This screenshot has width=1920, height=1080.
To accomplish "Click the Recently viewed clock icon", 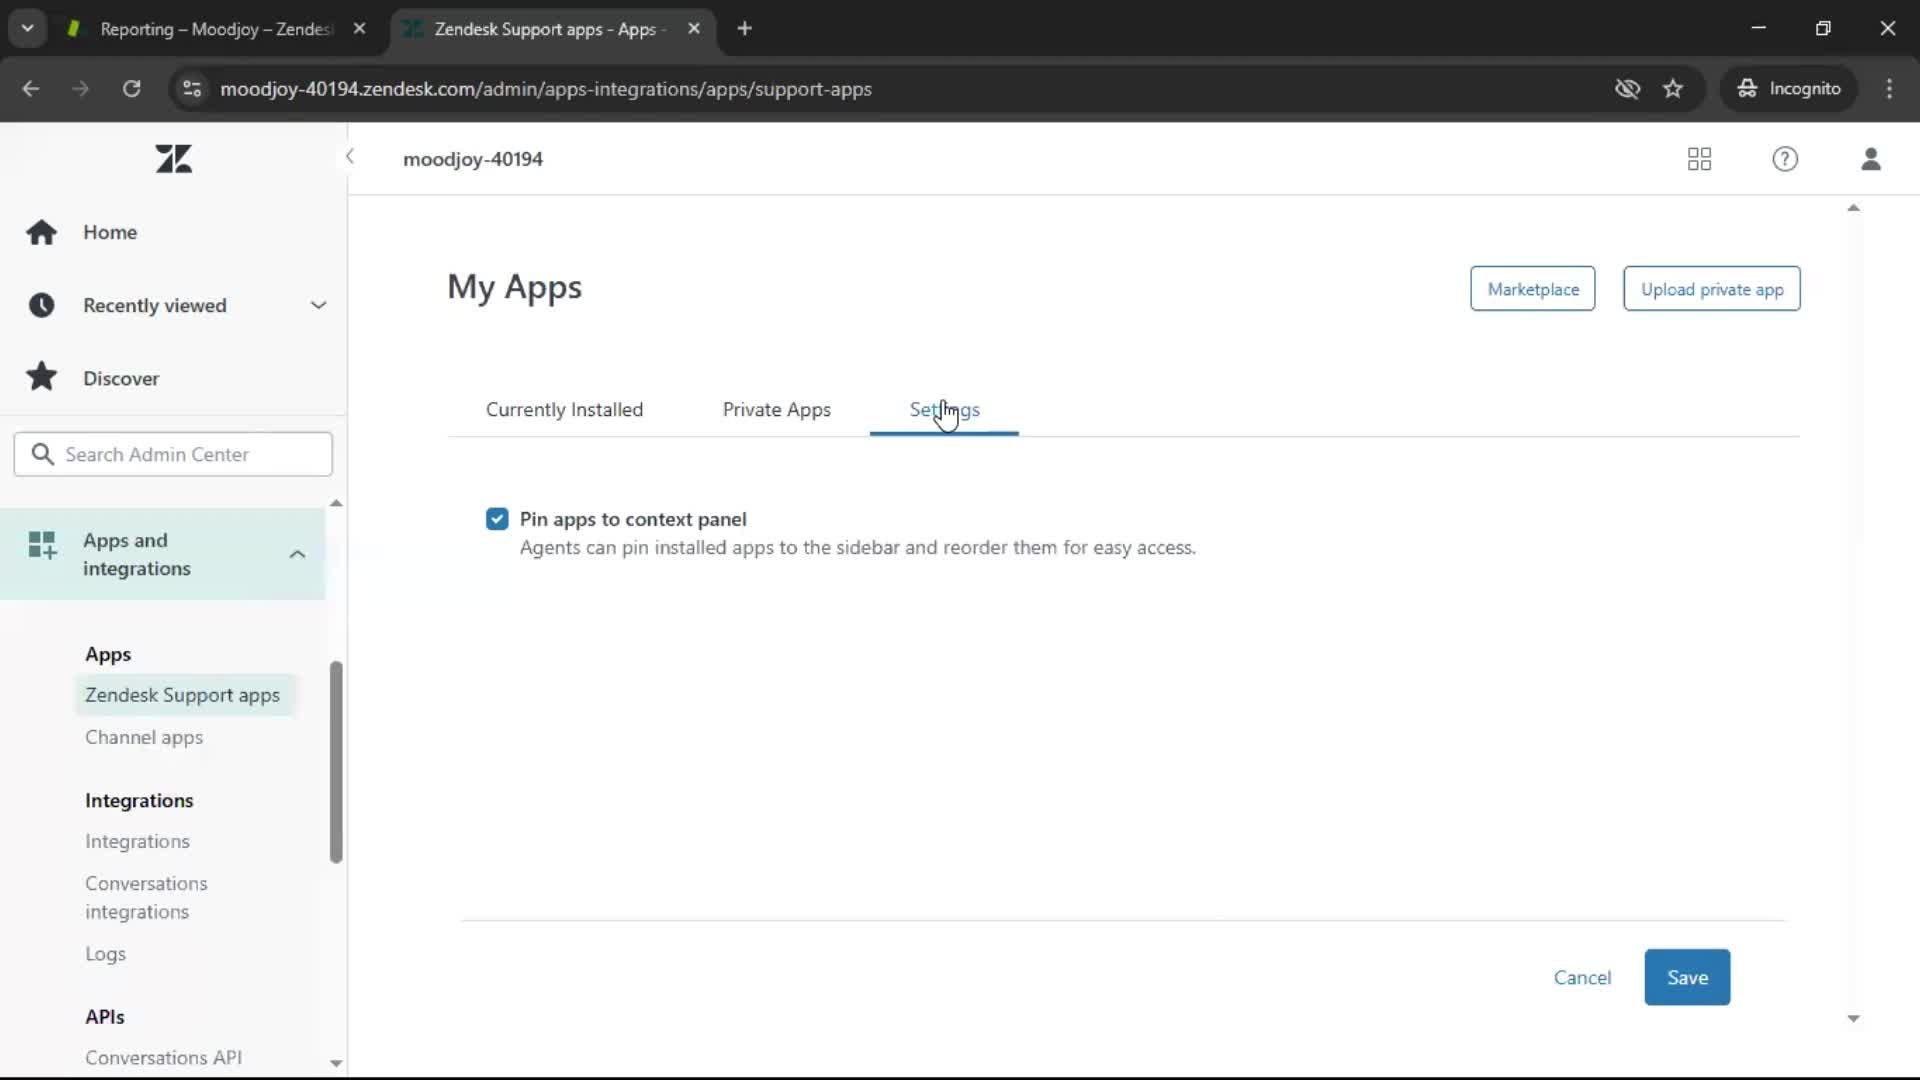I will [41, 305].
